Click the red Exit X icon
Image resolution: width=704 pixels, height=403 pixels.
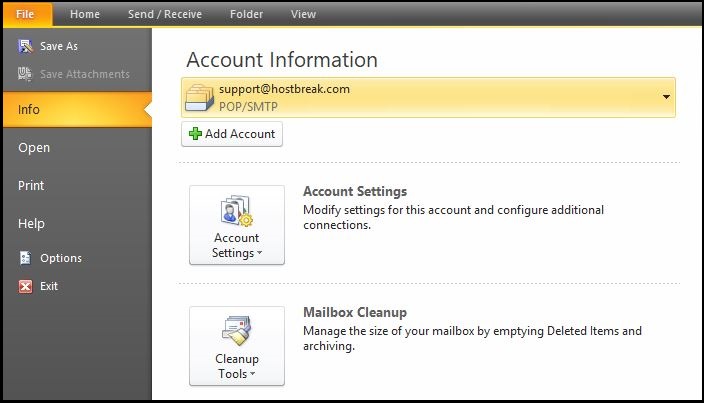tap(25, 286)
